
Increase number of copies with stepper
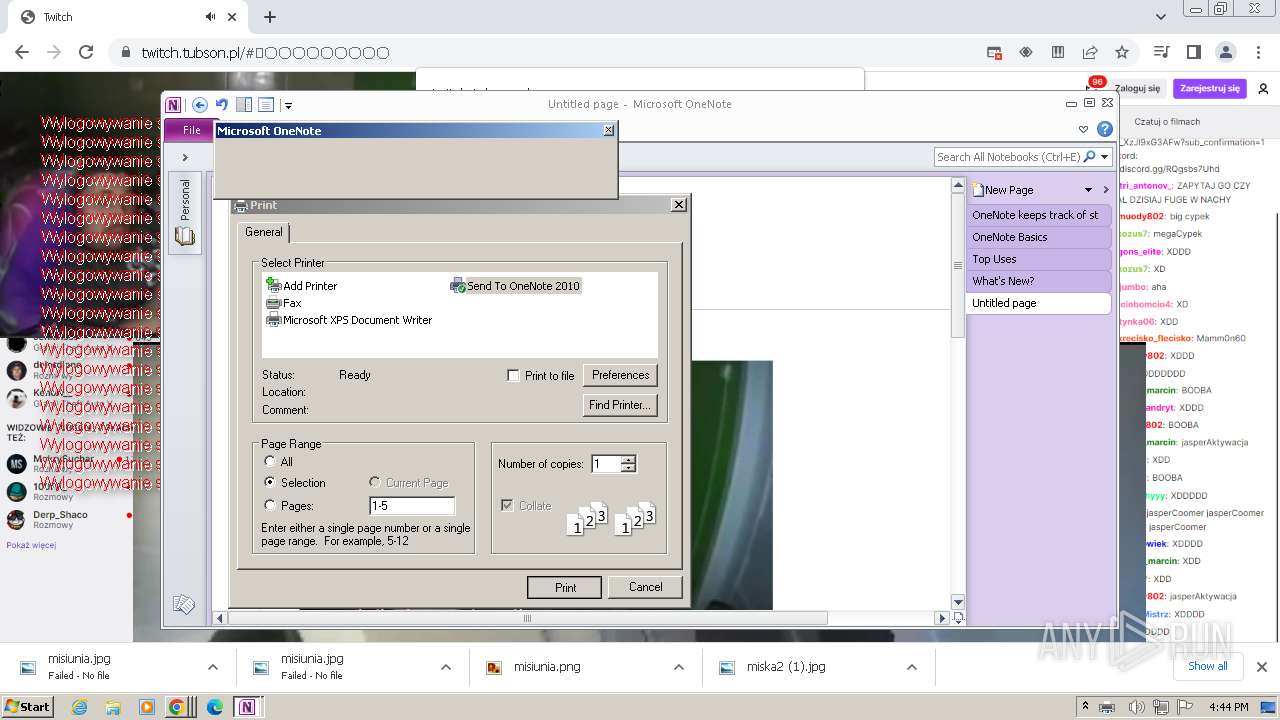tap(629, 460)
